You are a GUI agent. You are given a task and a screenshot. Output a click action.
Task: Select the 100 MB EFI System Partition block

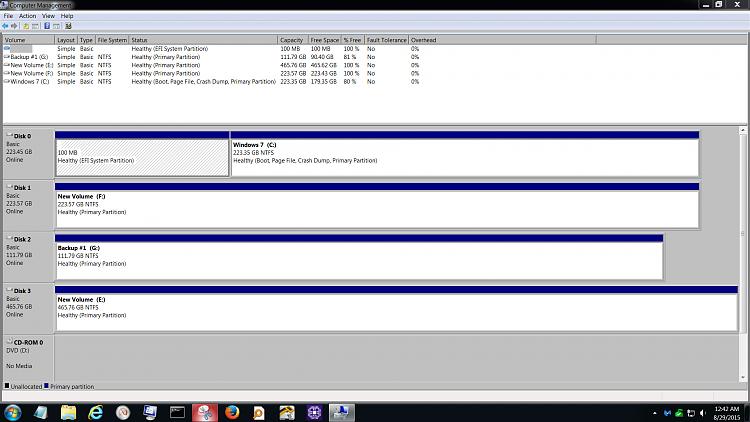142,154
